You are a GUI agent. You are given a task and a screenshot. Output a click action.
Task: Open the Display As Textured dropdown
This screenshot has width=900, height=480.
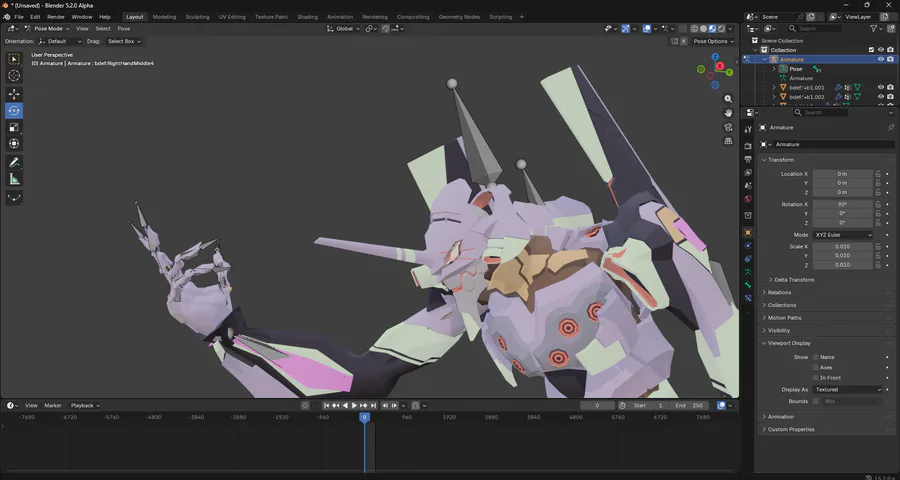[x=847, y=389]
